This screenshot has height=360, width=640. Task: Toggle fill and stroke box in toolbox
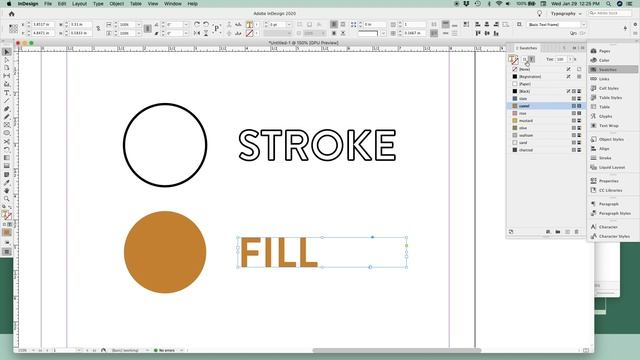[7, 215]
